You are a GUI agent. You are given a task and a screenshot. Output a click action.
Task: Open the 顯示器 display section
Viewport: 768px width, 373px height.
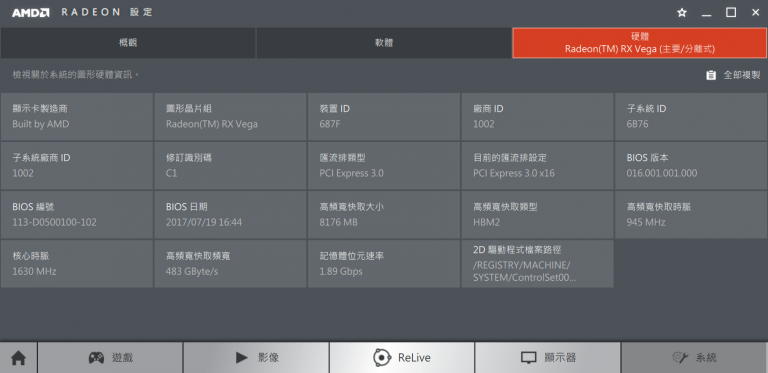coord(548,358)
